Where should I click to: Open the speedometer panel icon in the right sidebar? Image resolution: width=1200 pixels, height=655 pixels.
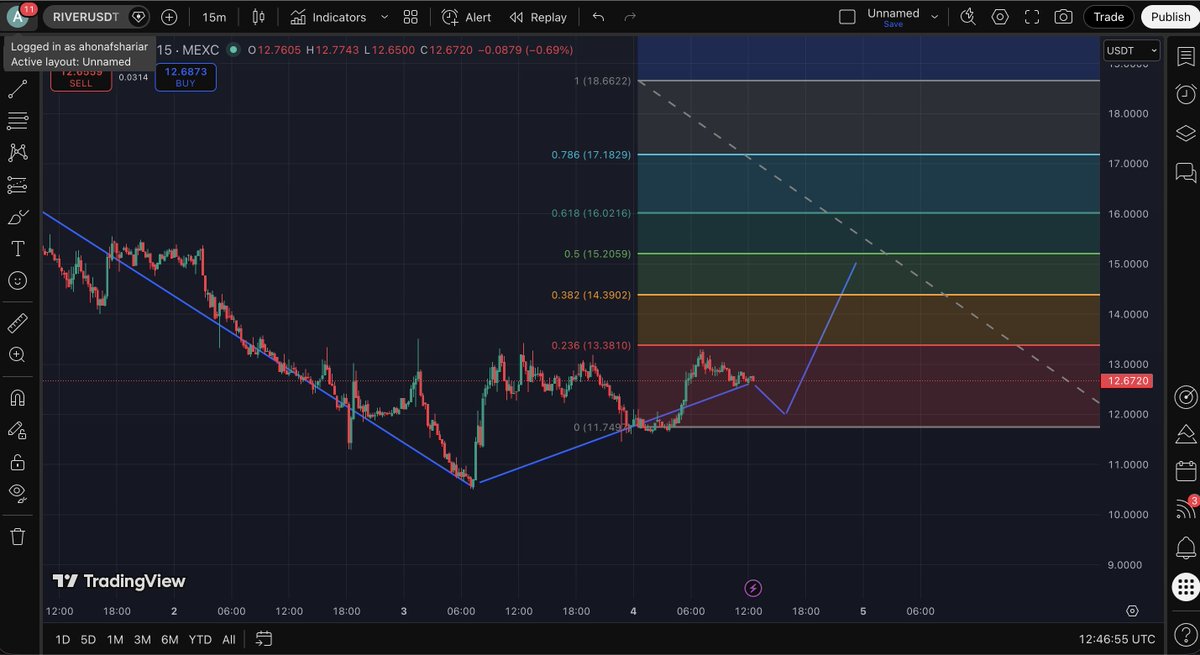pos(1186,396)
